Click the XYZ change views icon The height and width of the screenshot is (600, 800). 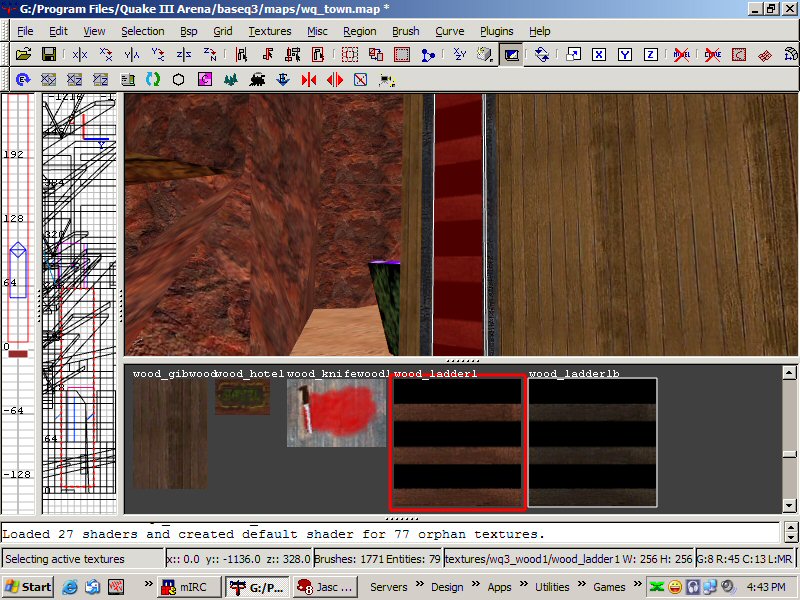point(460,54)
